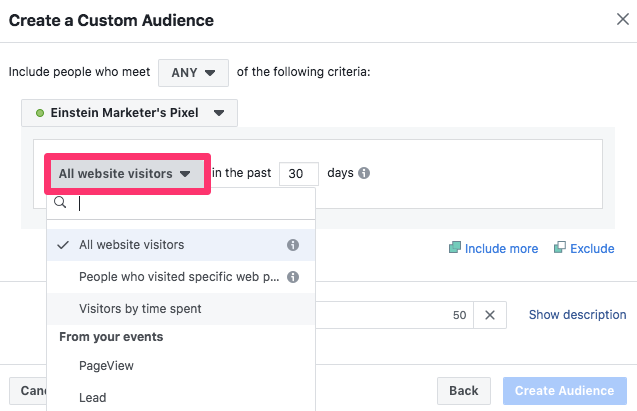The height and width of the screenshot is (411, 637).
Task: Open the Show description link
Action: tap(577, 315)
